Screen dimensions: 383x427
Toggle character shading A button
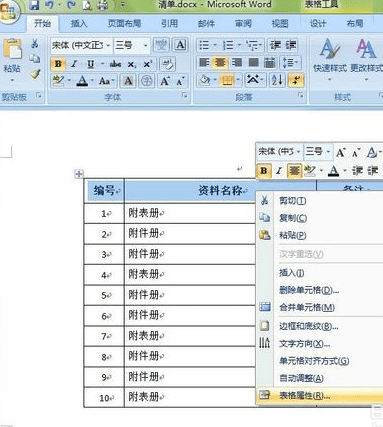coord(128,81)
